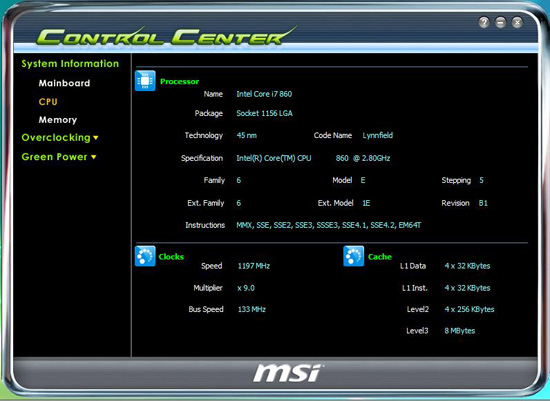Click the Cache section icon

pyautogui.click(x=354, y=256)
